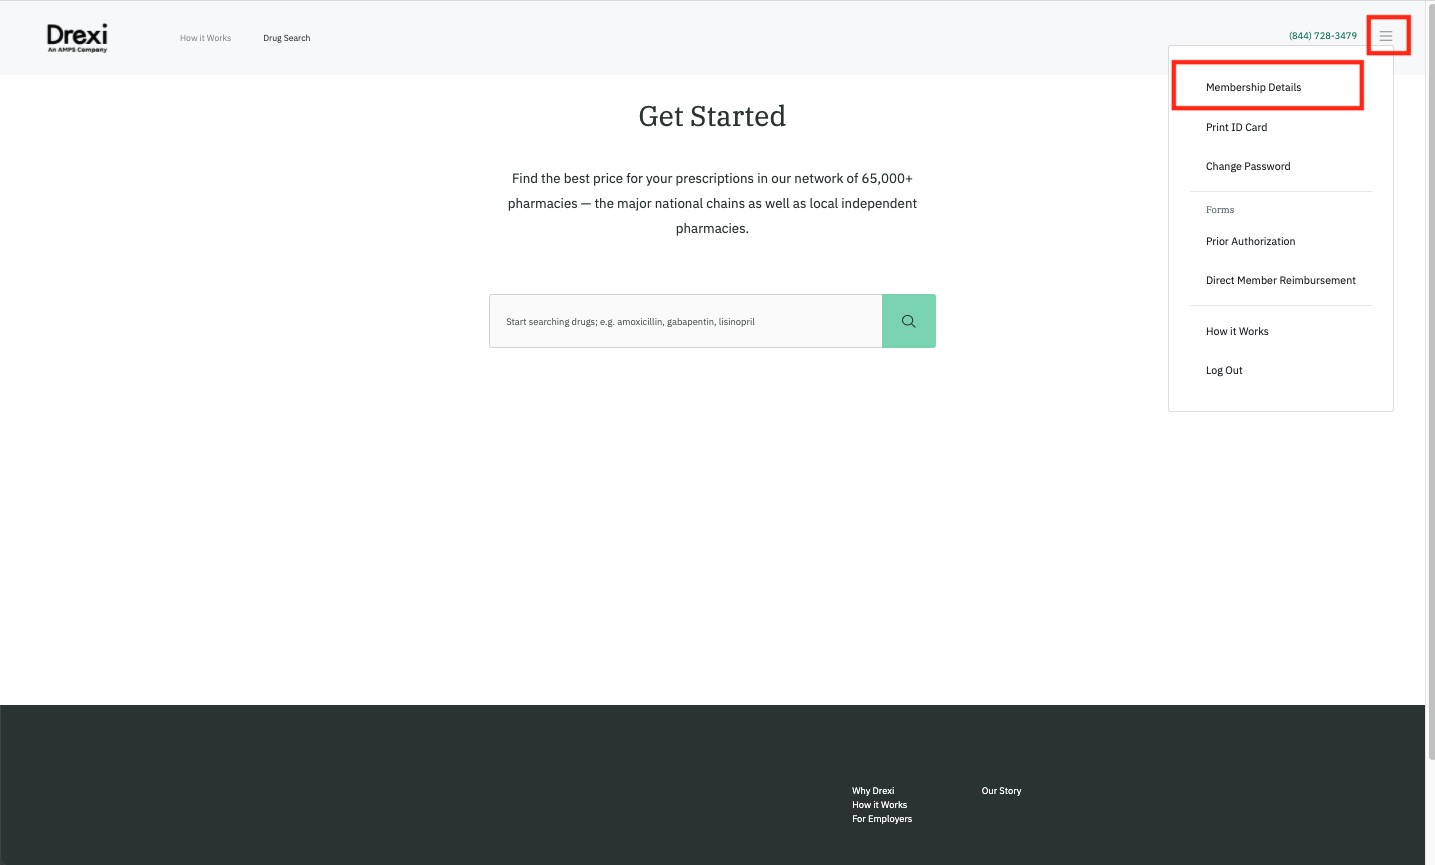Click the Get Started heading

pyautogui.click(x=712, y=116)
